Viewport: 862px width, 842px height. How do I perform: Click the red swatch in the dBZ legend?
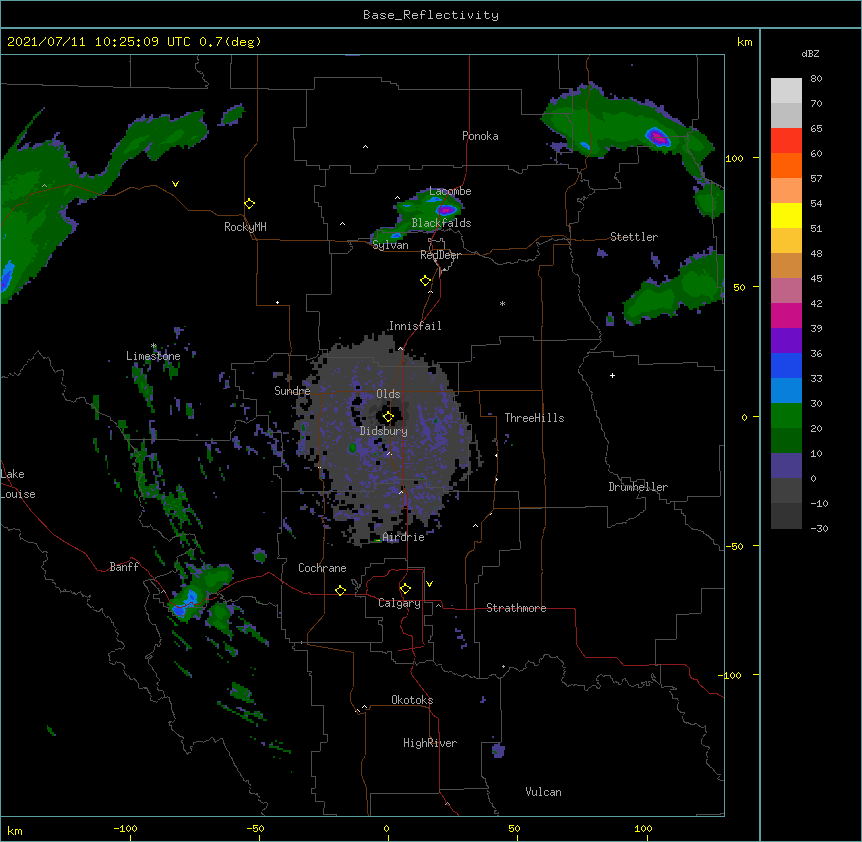coord(786,141)
